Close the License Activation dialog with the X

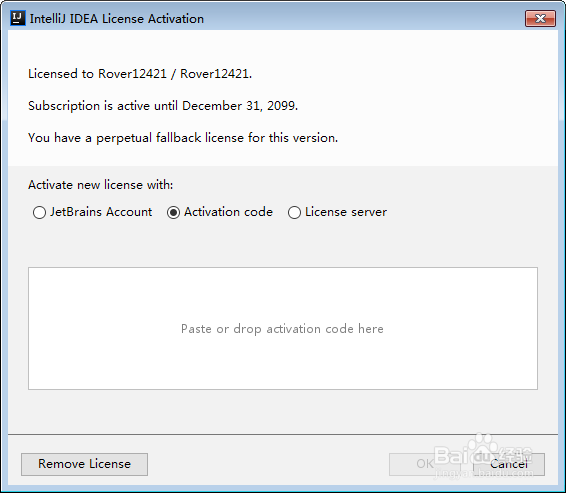[540, 18]
